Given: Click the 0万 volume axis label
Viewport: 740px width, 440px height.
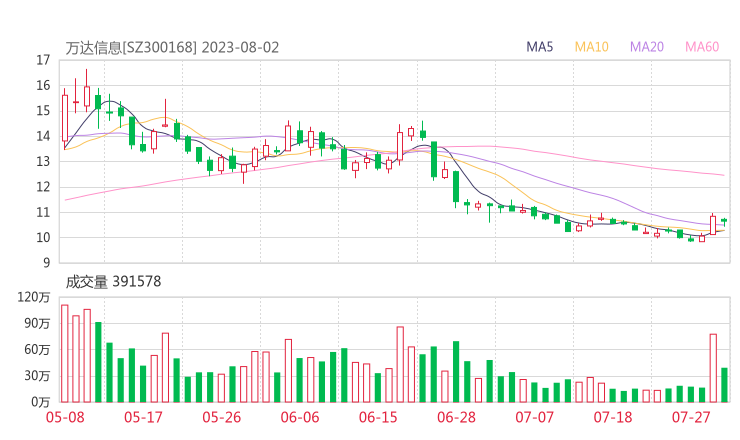Looking at the screenshot, I should click(41, 402).
